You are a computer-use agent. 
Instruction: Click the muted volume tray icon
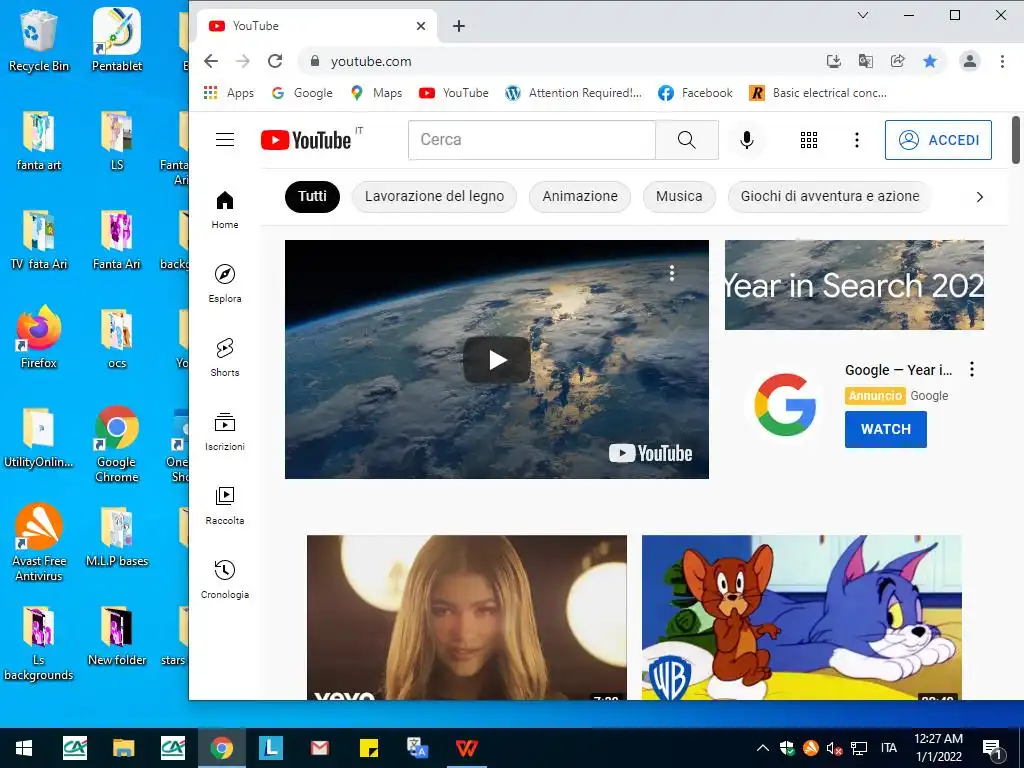pos(834,748)
